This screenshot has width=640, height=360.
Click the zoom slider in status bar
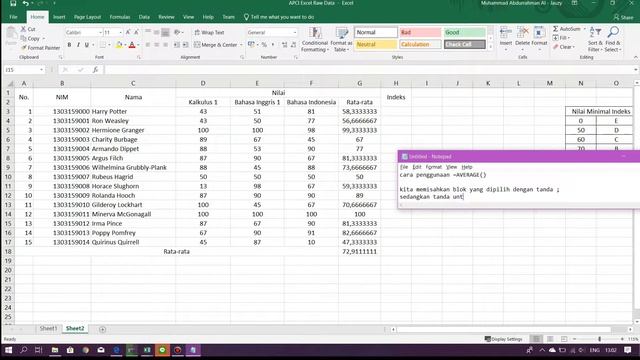(599, 339)
